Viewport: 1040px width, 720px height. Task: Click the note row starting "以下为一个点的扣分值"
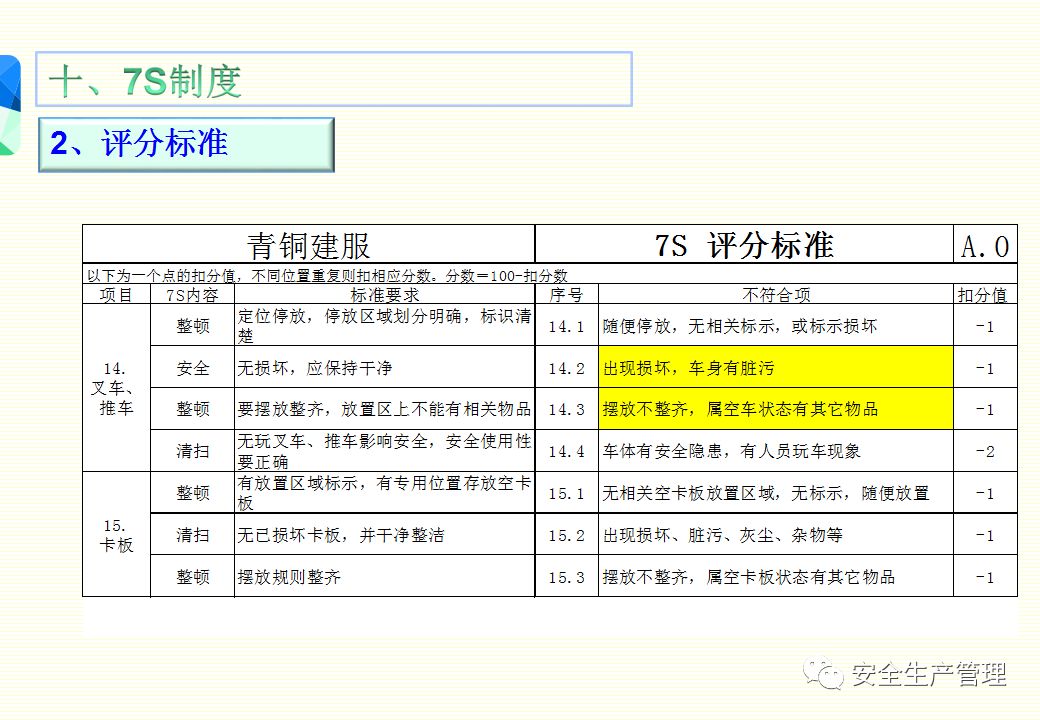coord(550,275)
